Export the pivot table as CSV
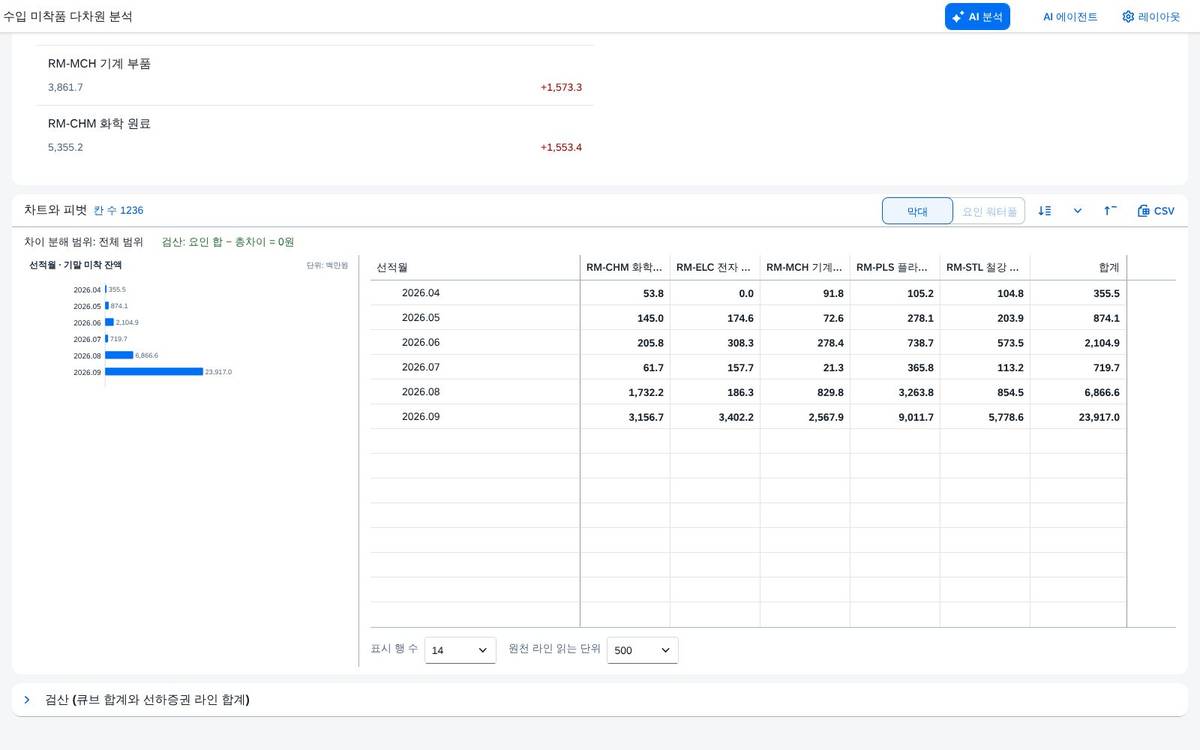 (1156, 211)
